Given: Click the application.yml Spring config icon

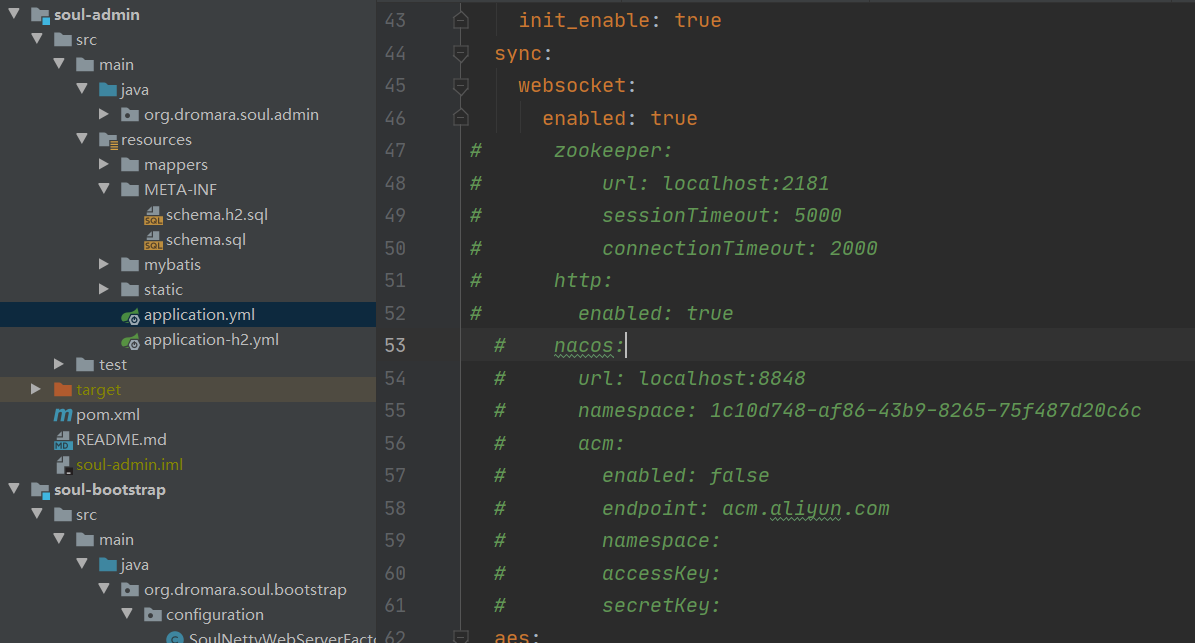Looking at the screenshot, I should click(x=130, y=315).
